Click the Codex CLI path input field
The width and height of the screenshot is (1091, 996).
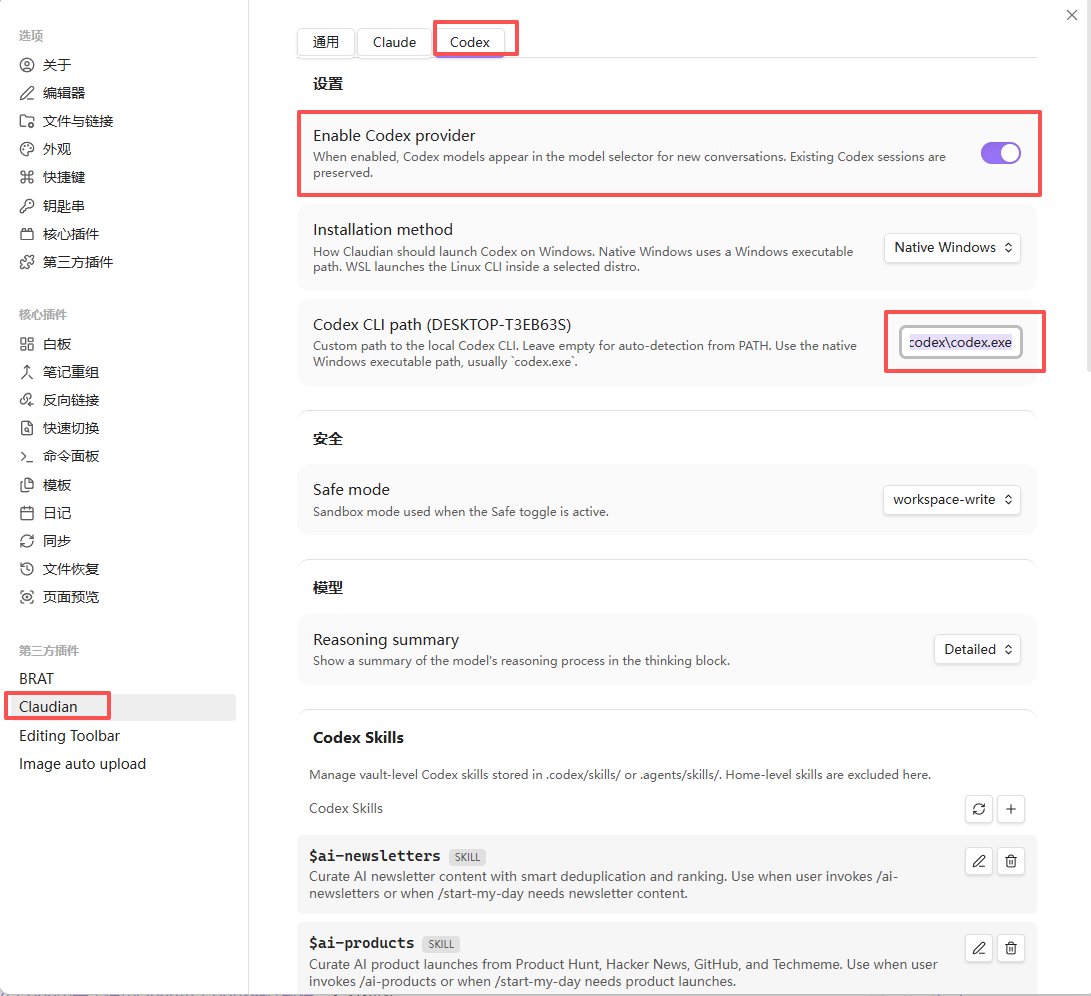tap(961, 342)
